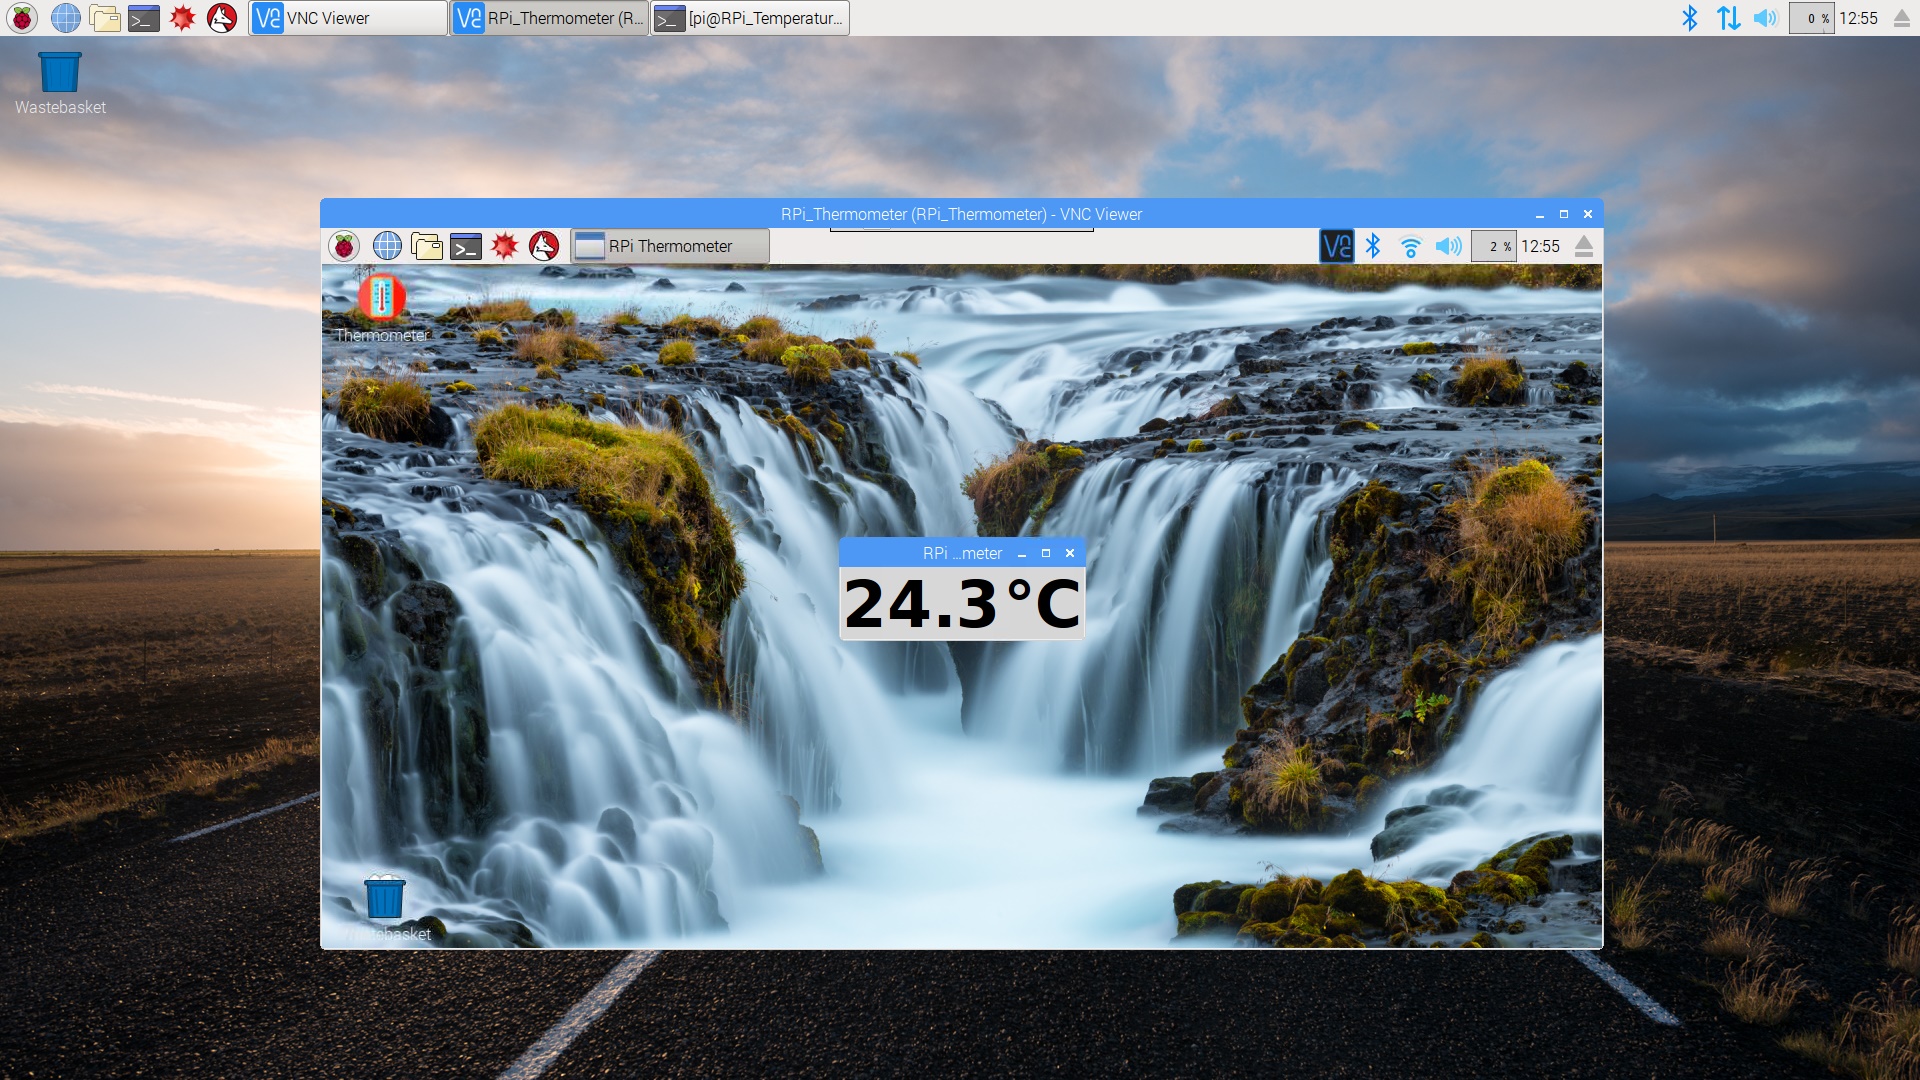This screenshot has height=1080, width=1920.
Task: Minimize the RPi_Thermometer VNC Viewer window
Action: click(x=1540, y=214)
